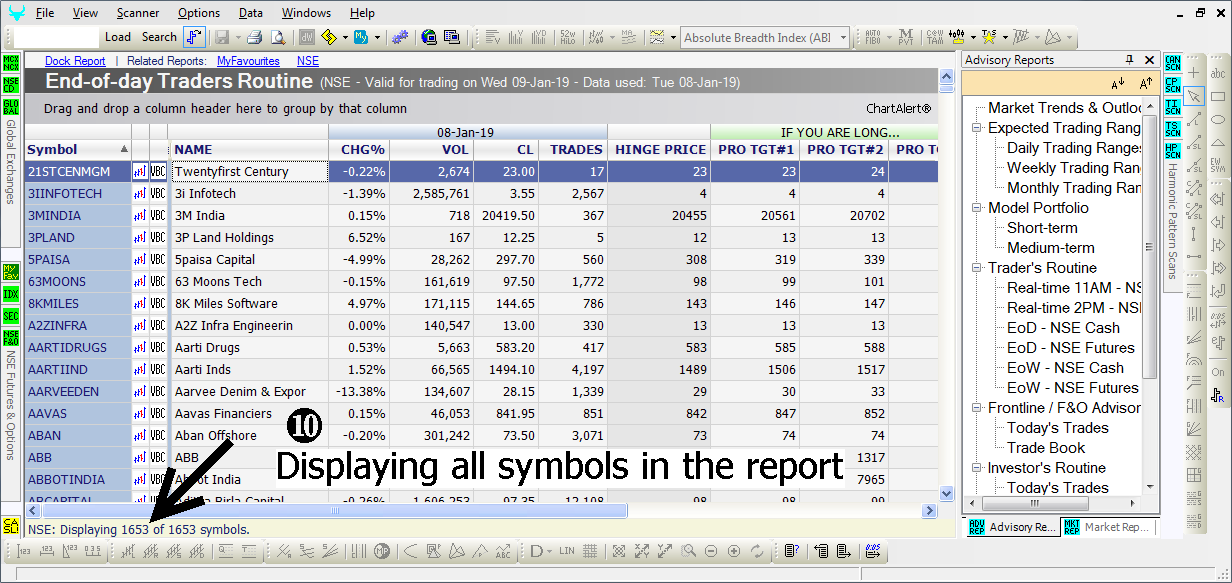The image size is (1232, 583).
Task: Click the zoom out minus icon in bottom toolbar
Action: coord(711,551)
